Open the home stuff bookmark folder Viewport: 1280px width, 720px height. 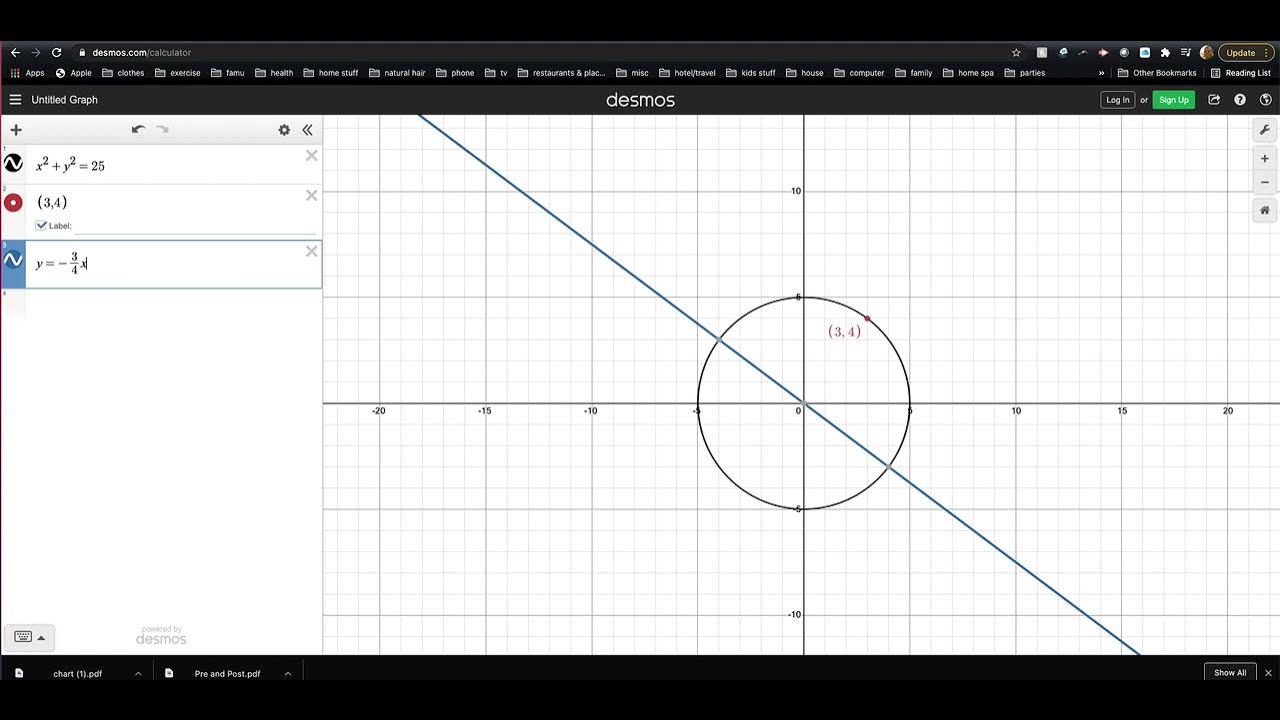pos(330,73)
